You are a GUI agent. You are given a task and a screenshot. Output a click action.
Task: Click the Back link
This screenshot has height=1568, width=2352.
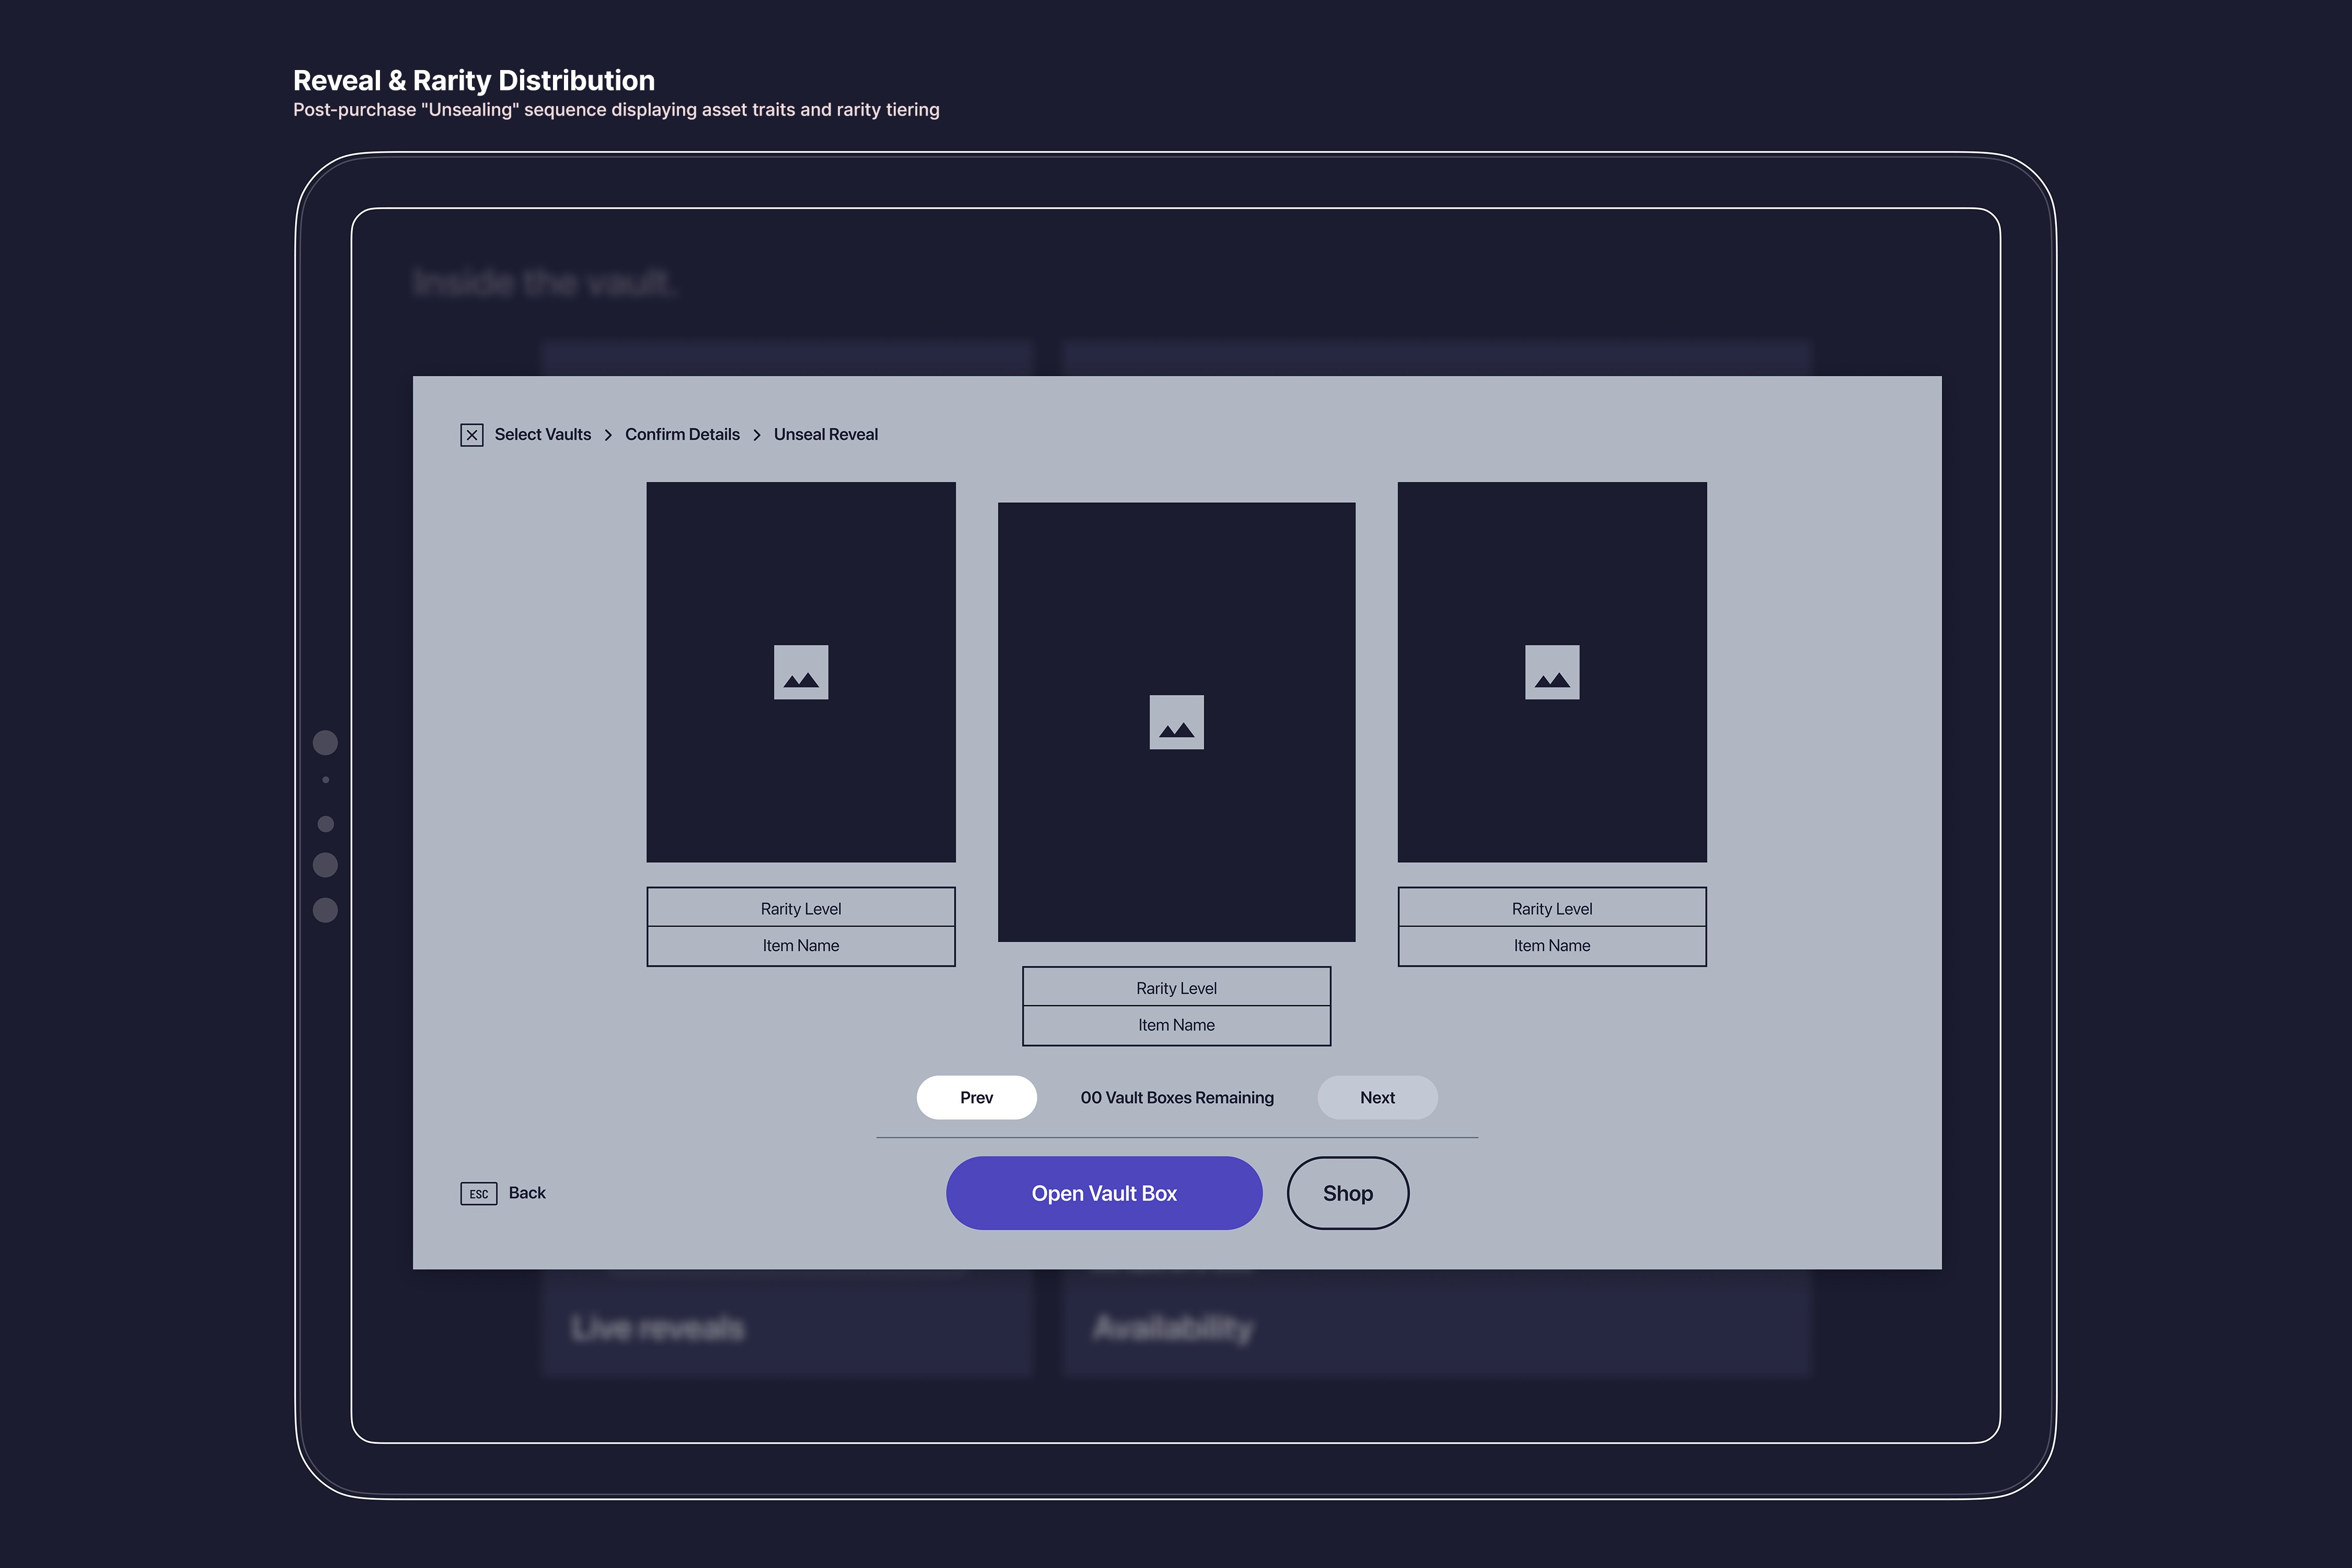[x=526, y=1193]
